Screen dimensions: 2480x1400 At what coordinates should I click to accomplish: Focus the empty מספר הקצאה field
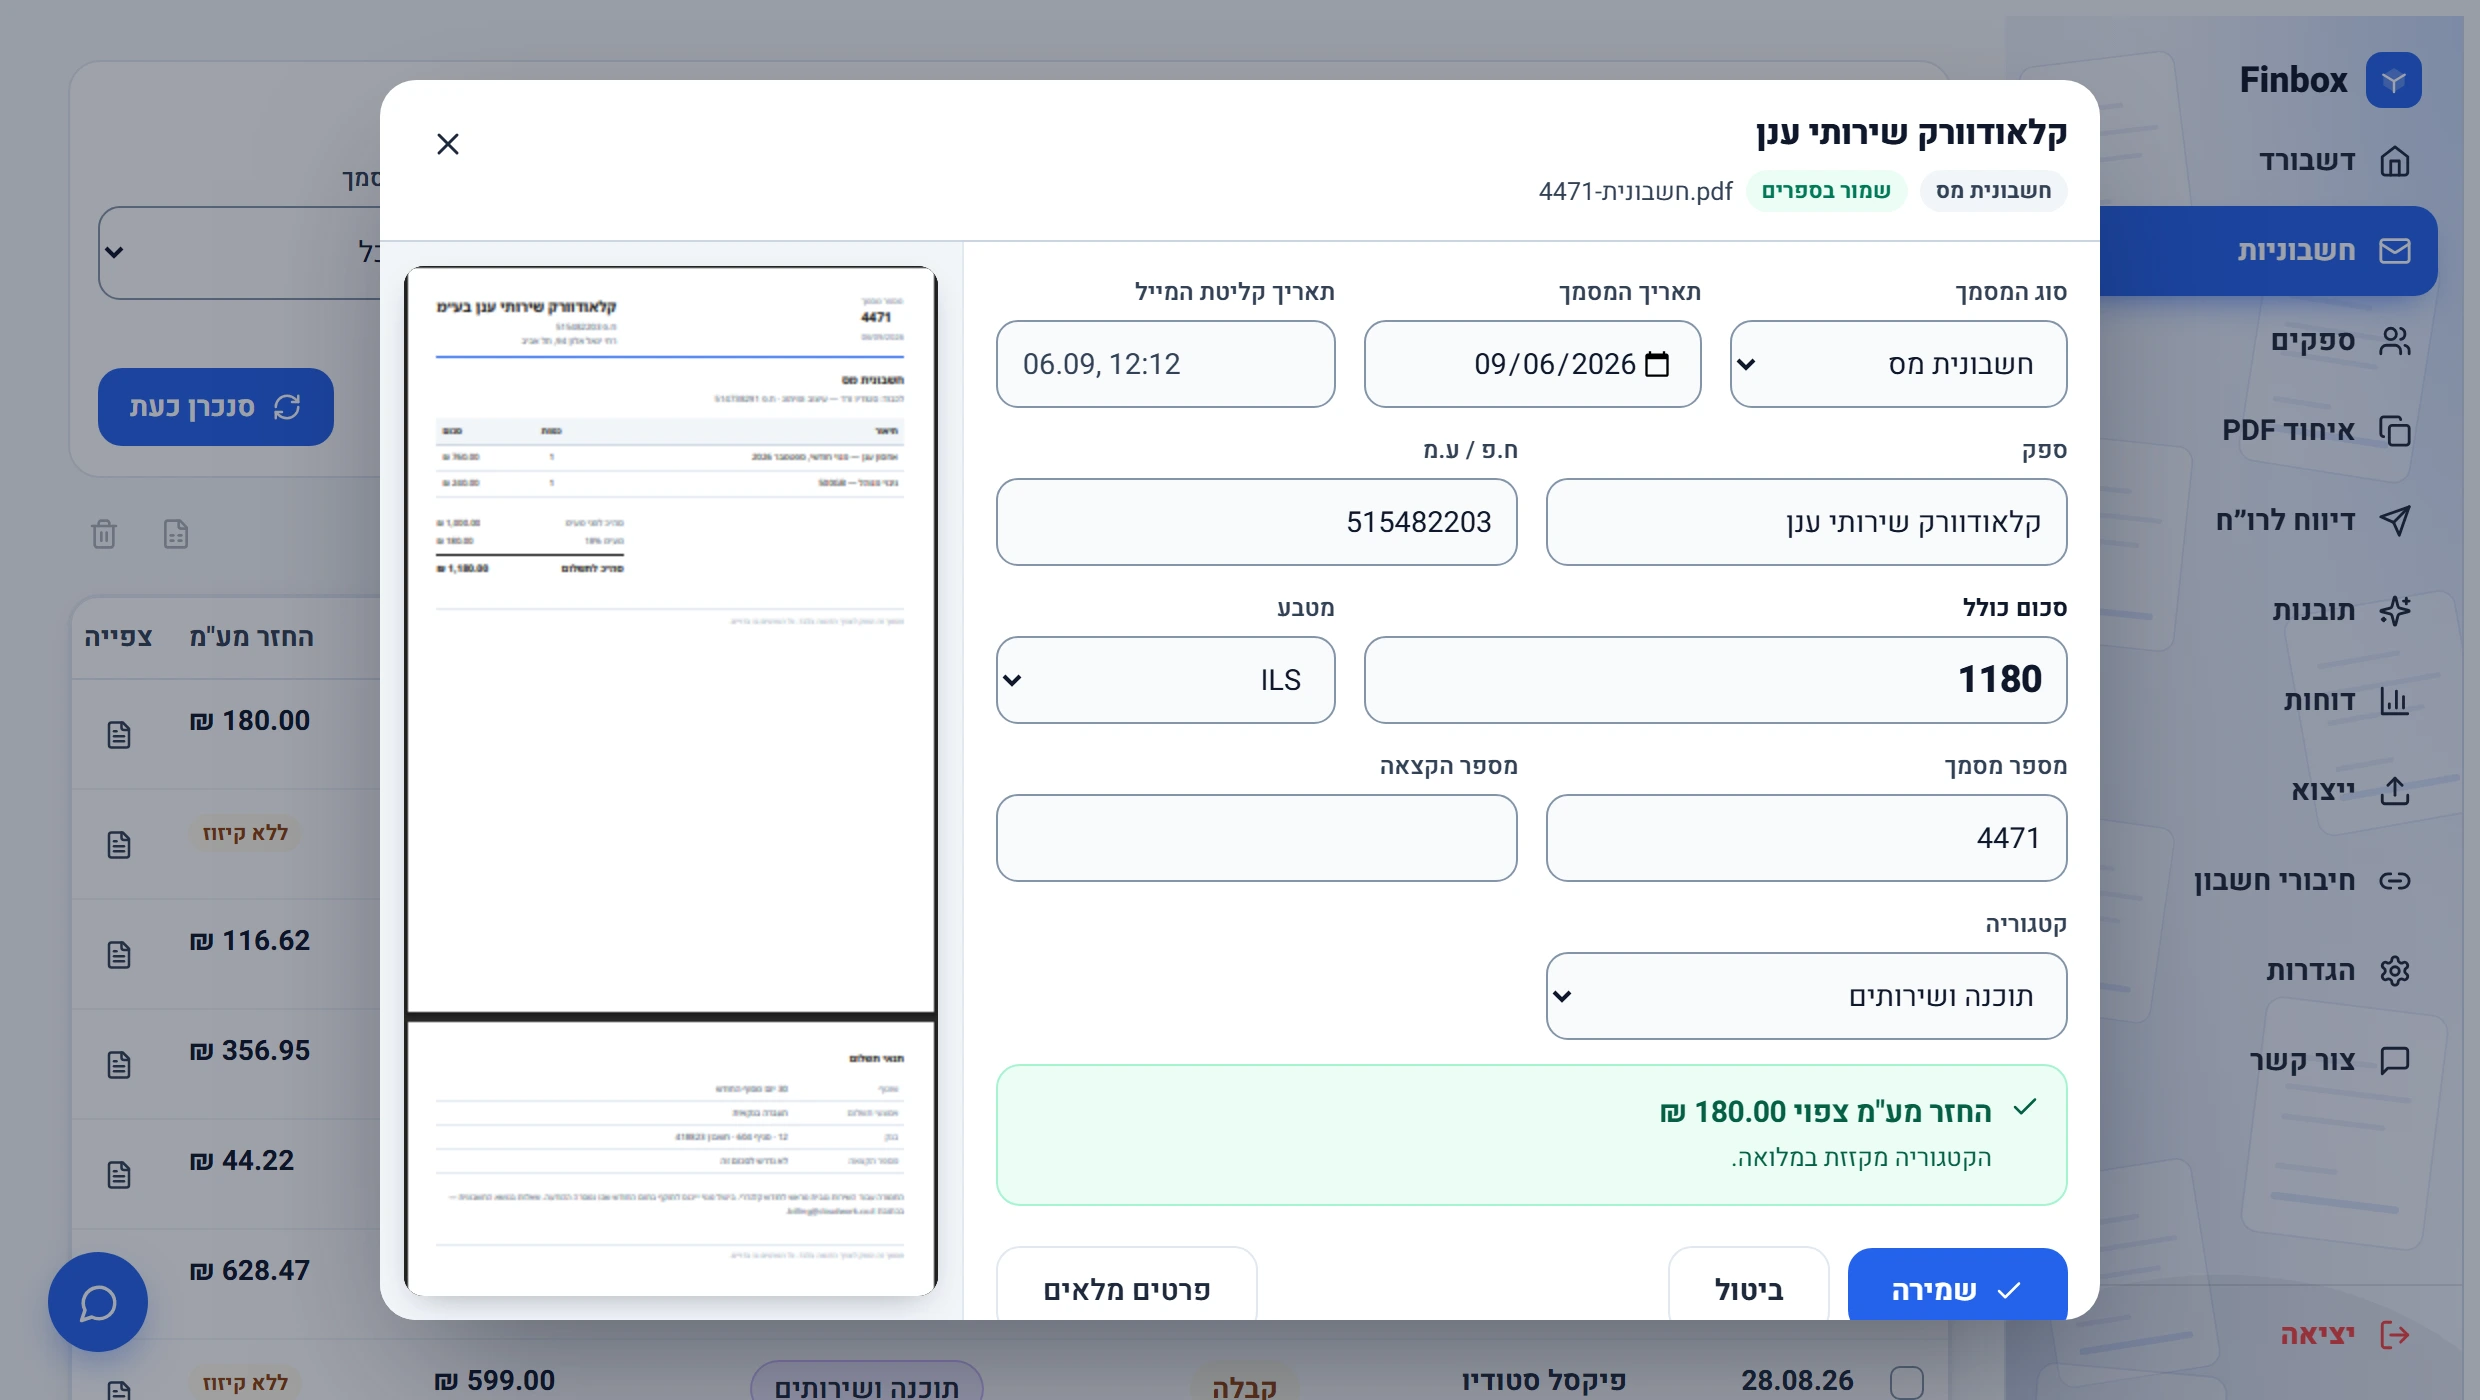click(1256, 838)
